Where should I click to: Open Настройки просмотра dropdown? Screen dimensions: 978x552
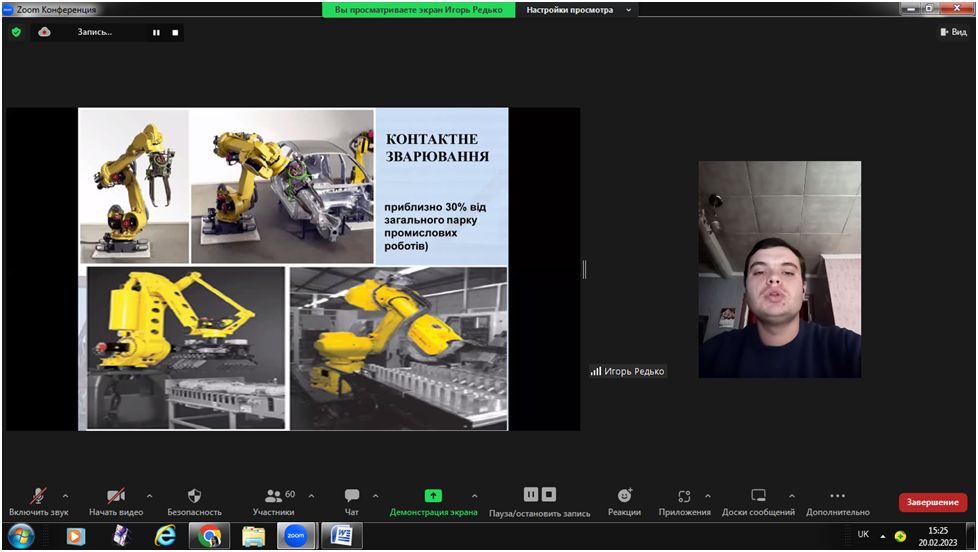tap(577, 10)
